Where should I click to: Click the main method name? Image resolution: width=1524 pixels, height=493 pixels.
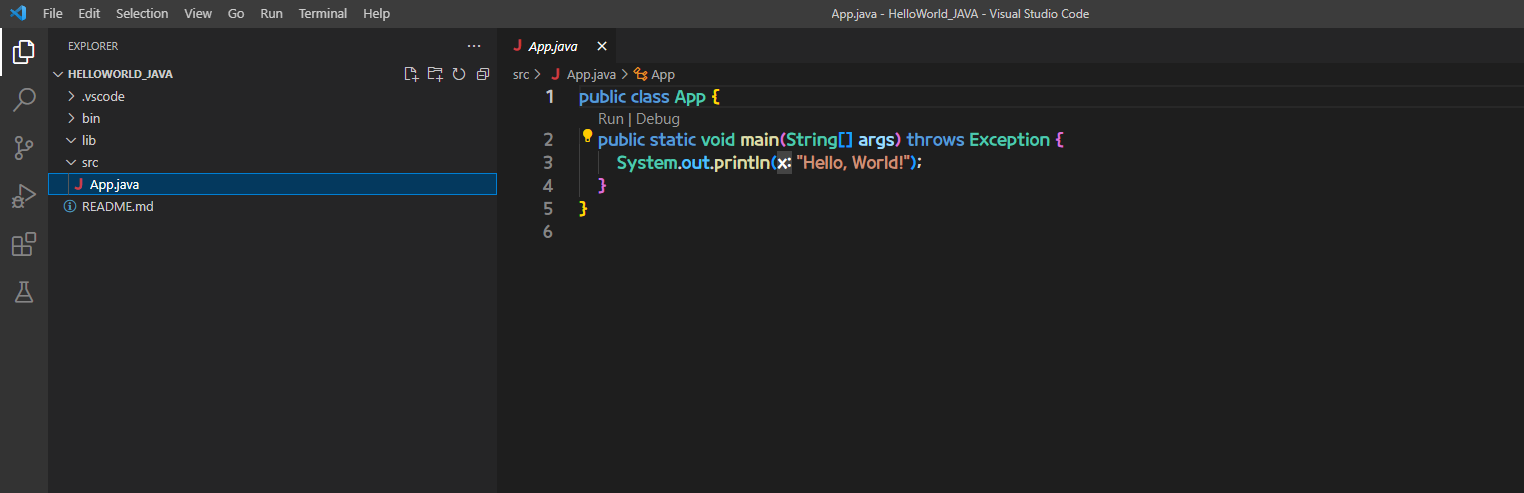759,140
